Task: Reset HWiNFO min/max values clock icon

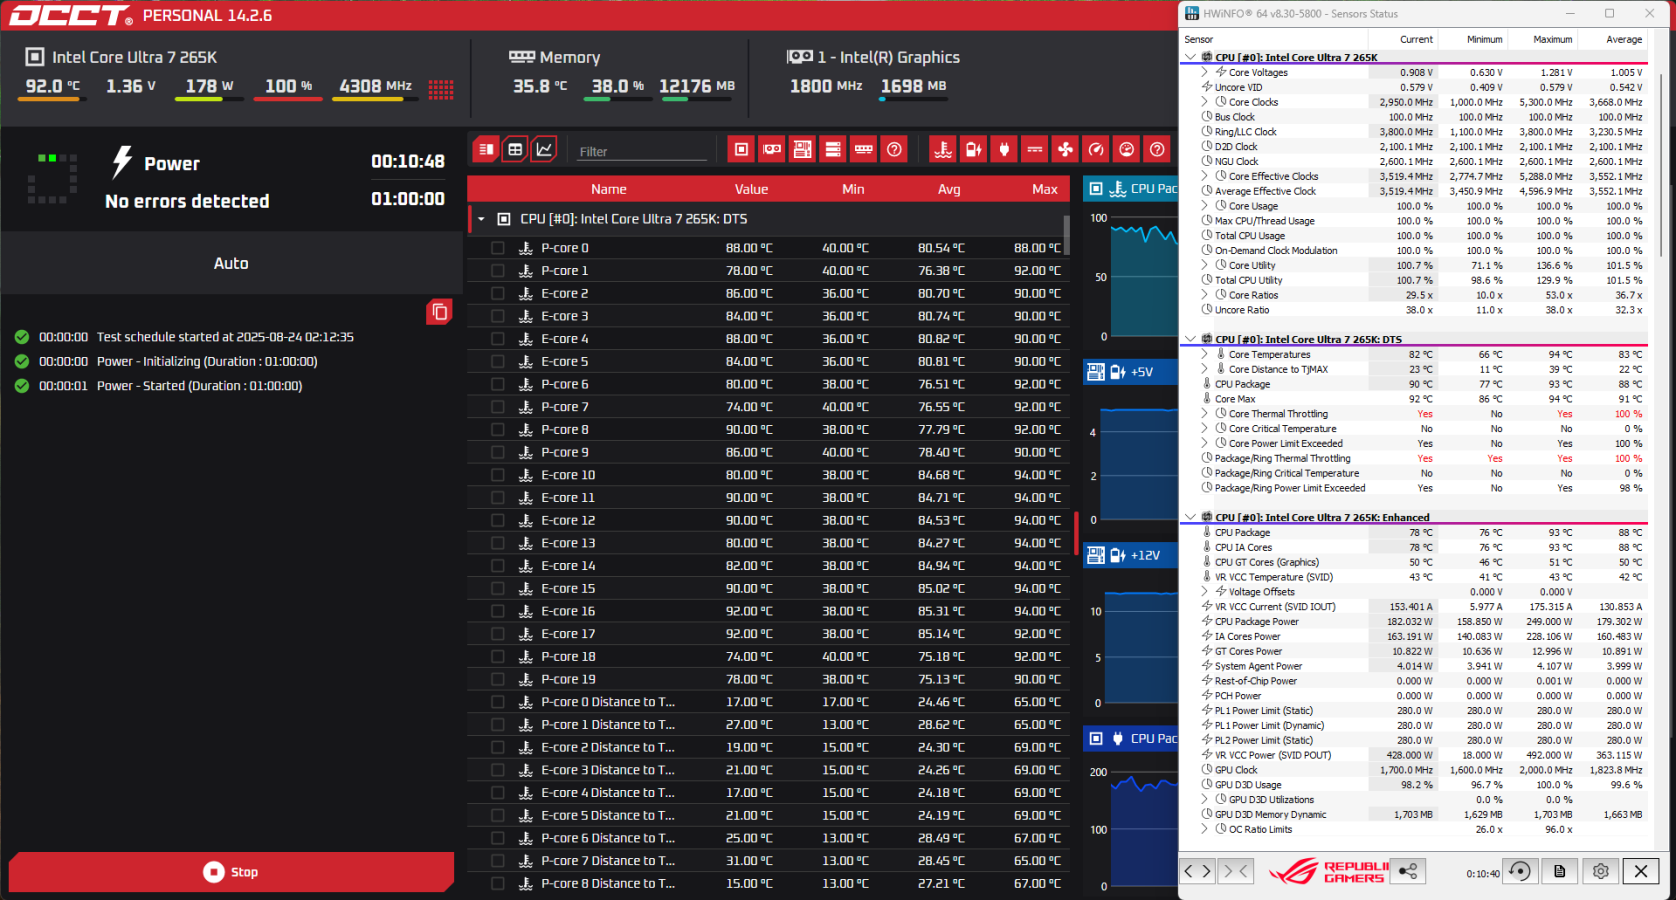Action: tap(1519, 871)
